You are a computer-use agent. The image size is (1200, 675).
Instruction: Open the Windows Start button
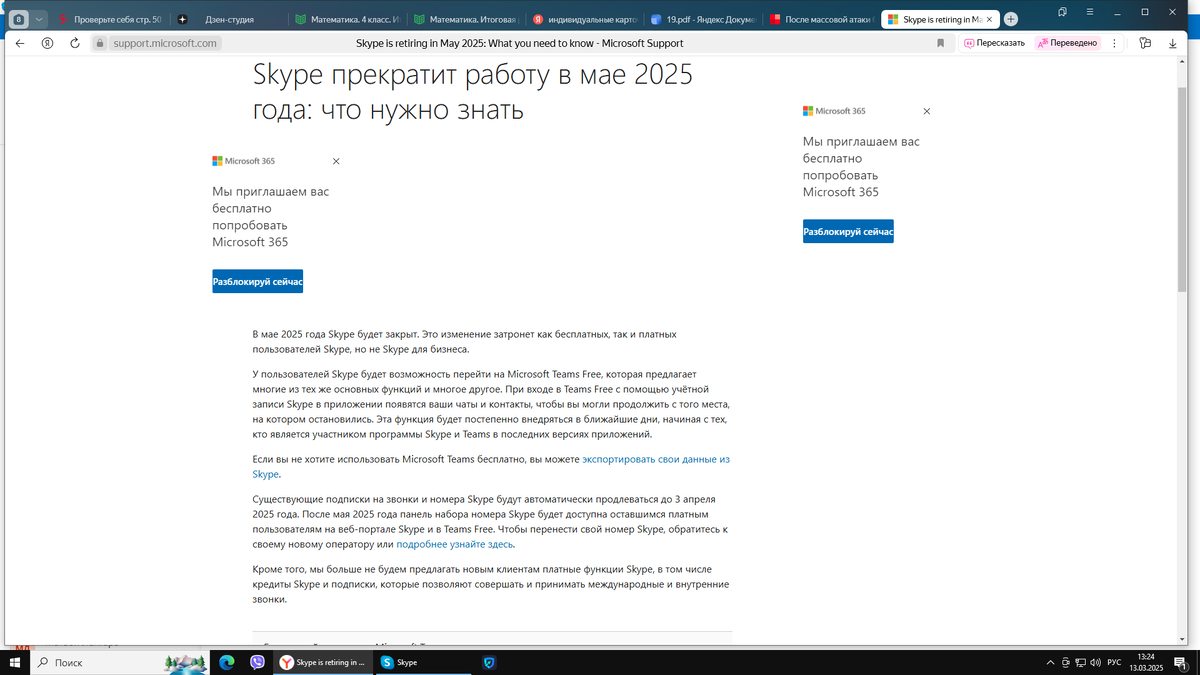(15, 662)
